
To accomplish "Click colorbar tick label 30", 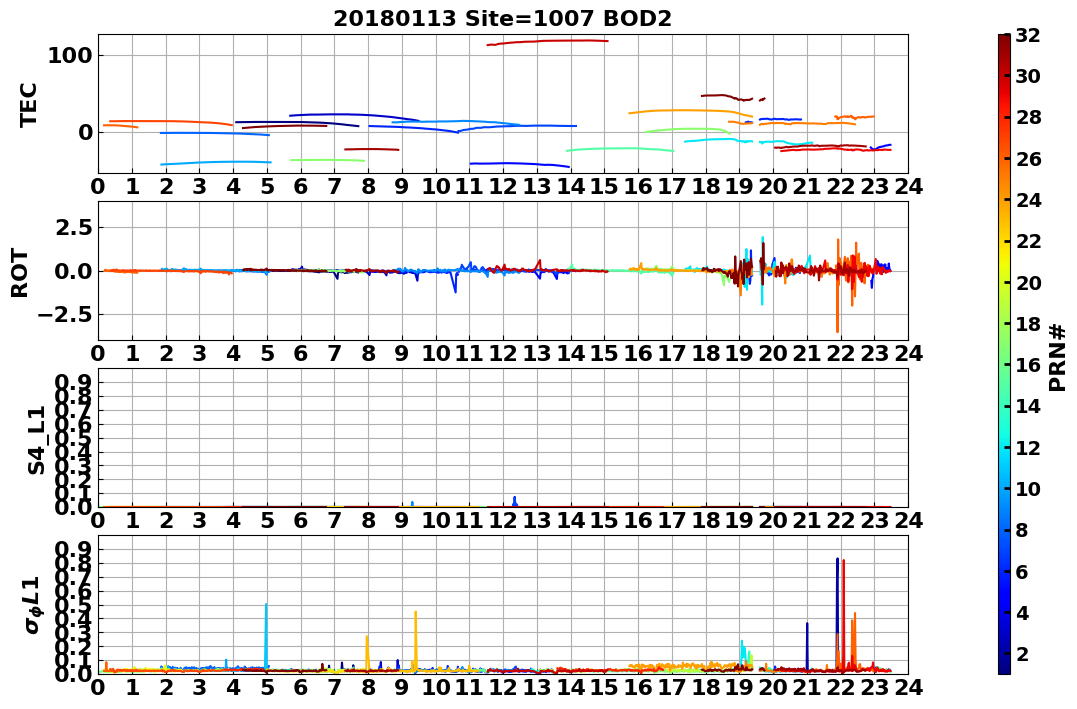I will (1028, 76).
